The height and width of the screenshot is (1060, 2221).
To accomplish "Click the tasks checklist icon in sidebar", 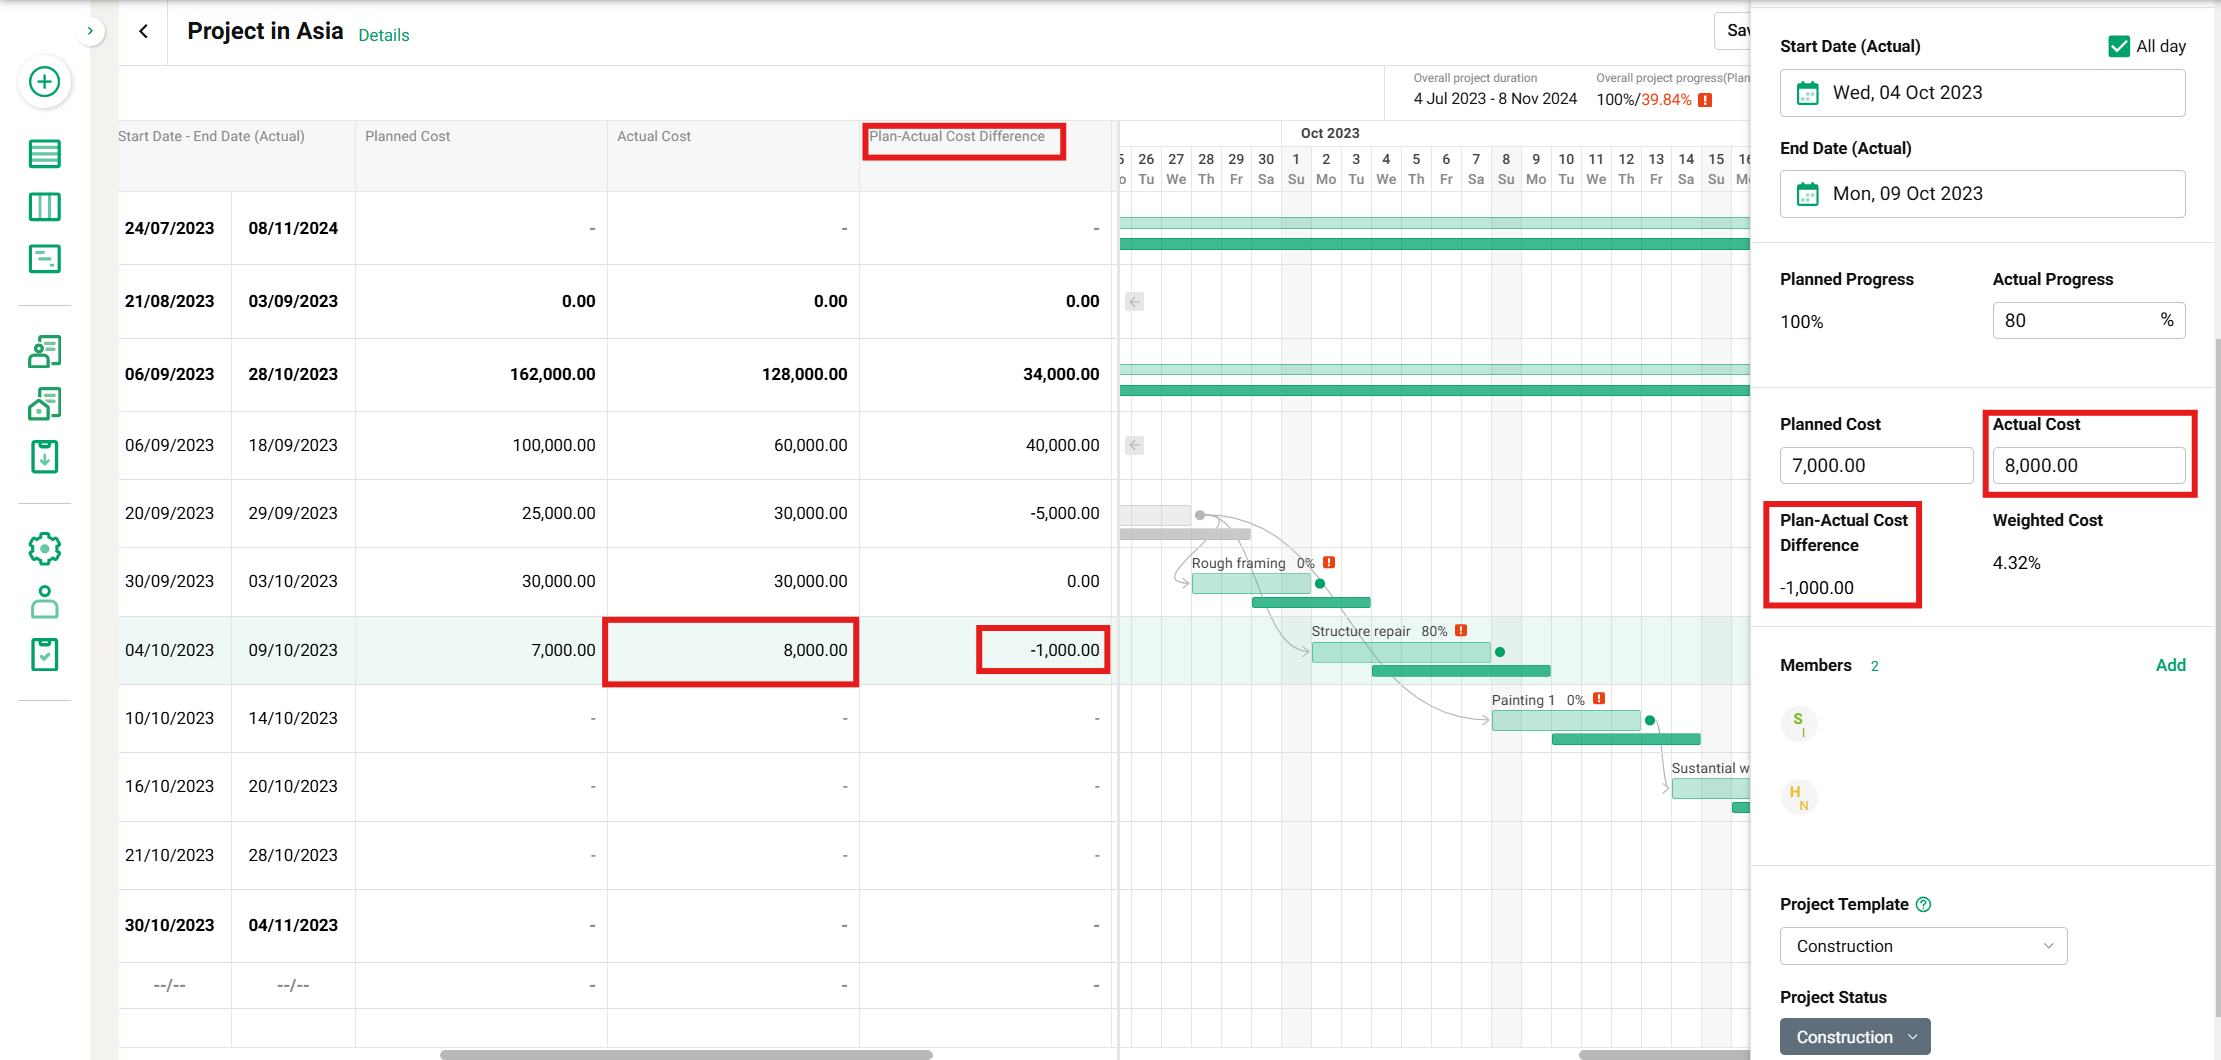I will (x=45, y=654).
